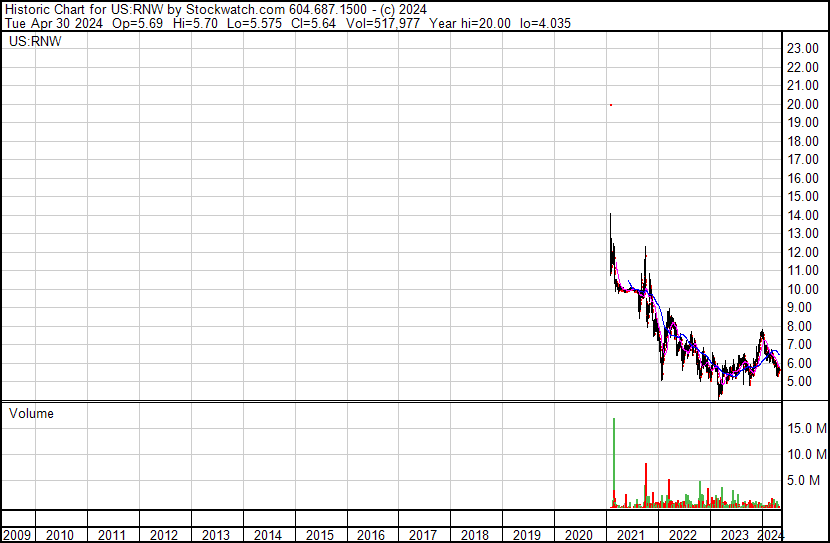The width and height of the screenshot is (830, 543).
Task: Click the red dot at 20.00 level
Action: 611,105
